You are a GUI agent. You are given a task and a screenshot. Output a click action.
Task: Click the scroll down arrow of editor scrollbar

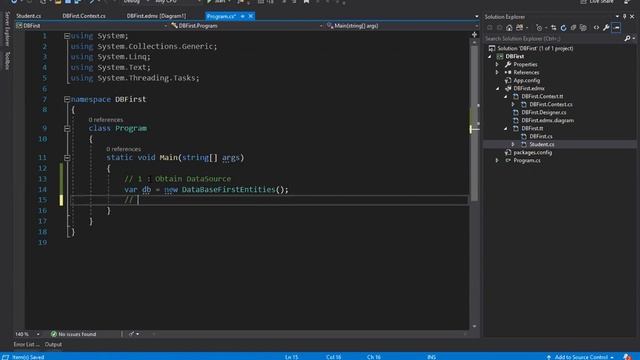tap(474, 326)
